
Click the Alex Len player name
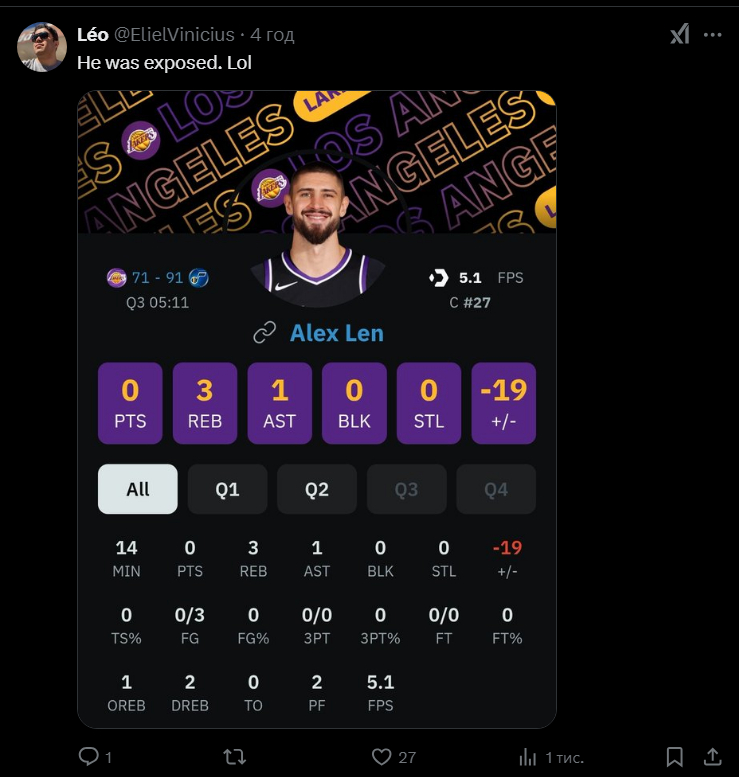pyautogui.click(x=337, y=333)
